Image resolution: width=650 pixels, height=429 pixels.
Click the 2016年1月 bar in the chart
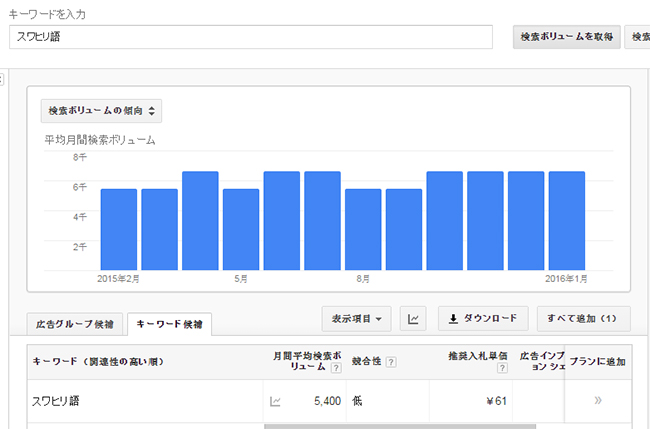pos(567,221)
